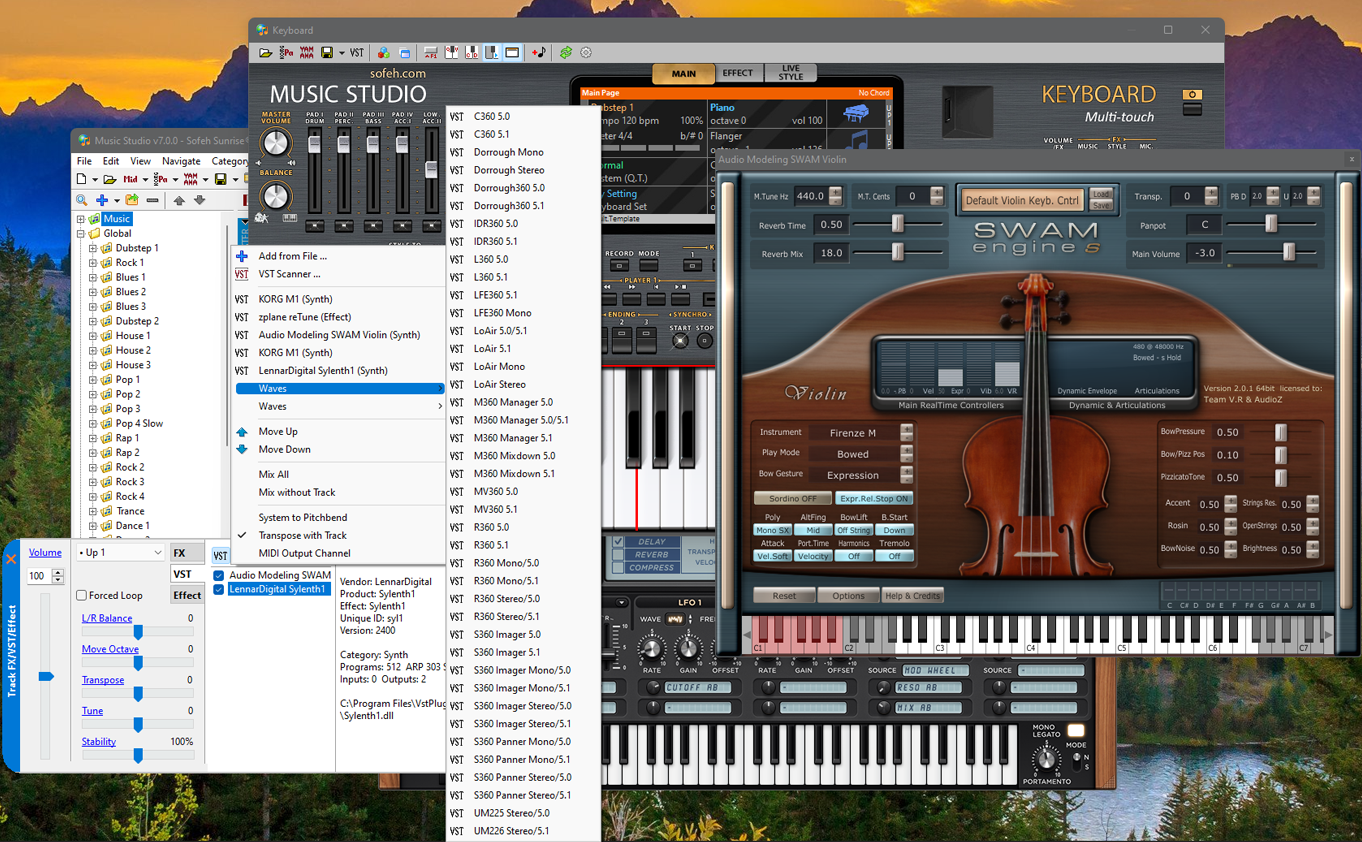Click the Main Volume slider handle
The width and height of the screenshot is (1362, 842).
(x=1288, y=253)
